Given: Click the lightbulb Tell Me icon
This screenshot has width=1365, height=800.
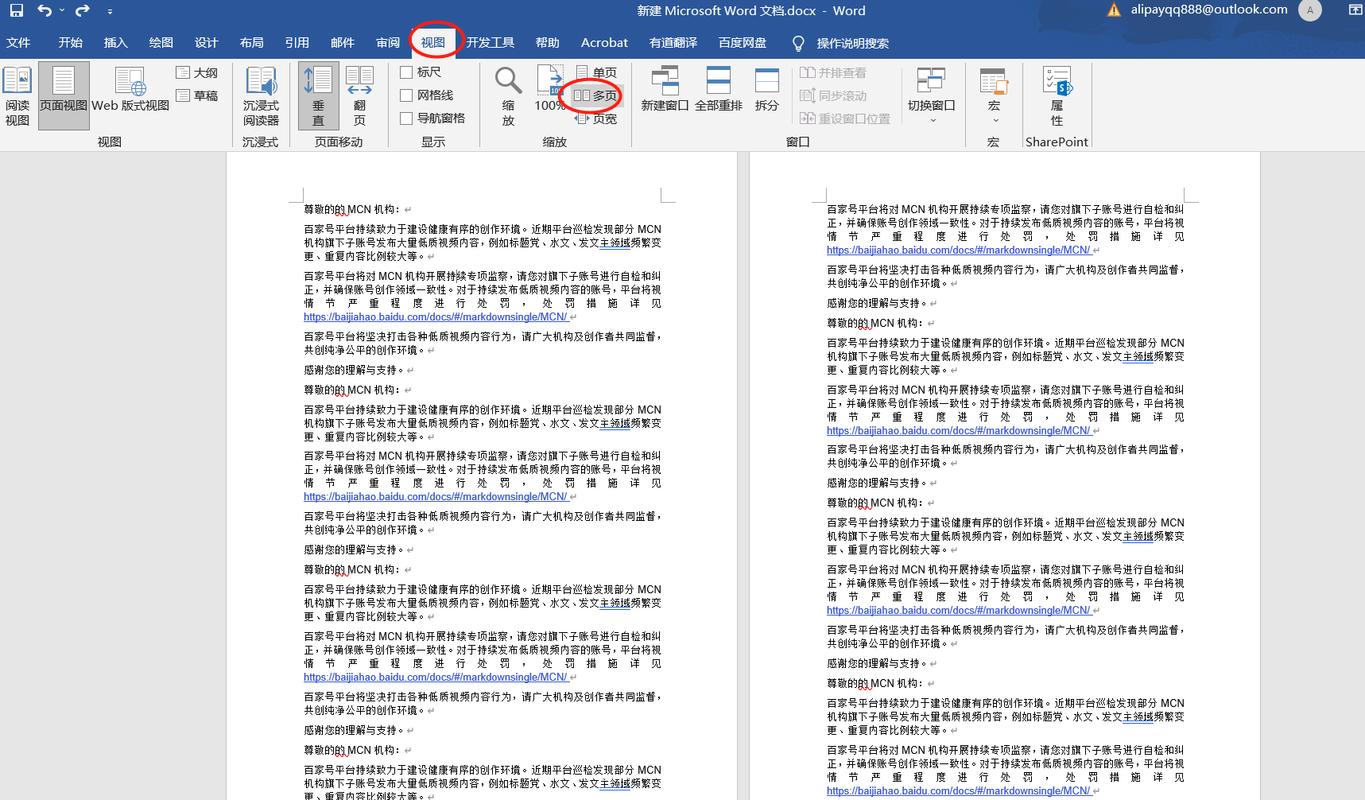Looking at the screenshot, I should click(x=798, y=43).
